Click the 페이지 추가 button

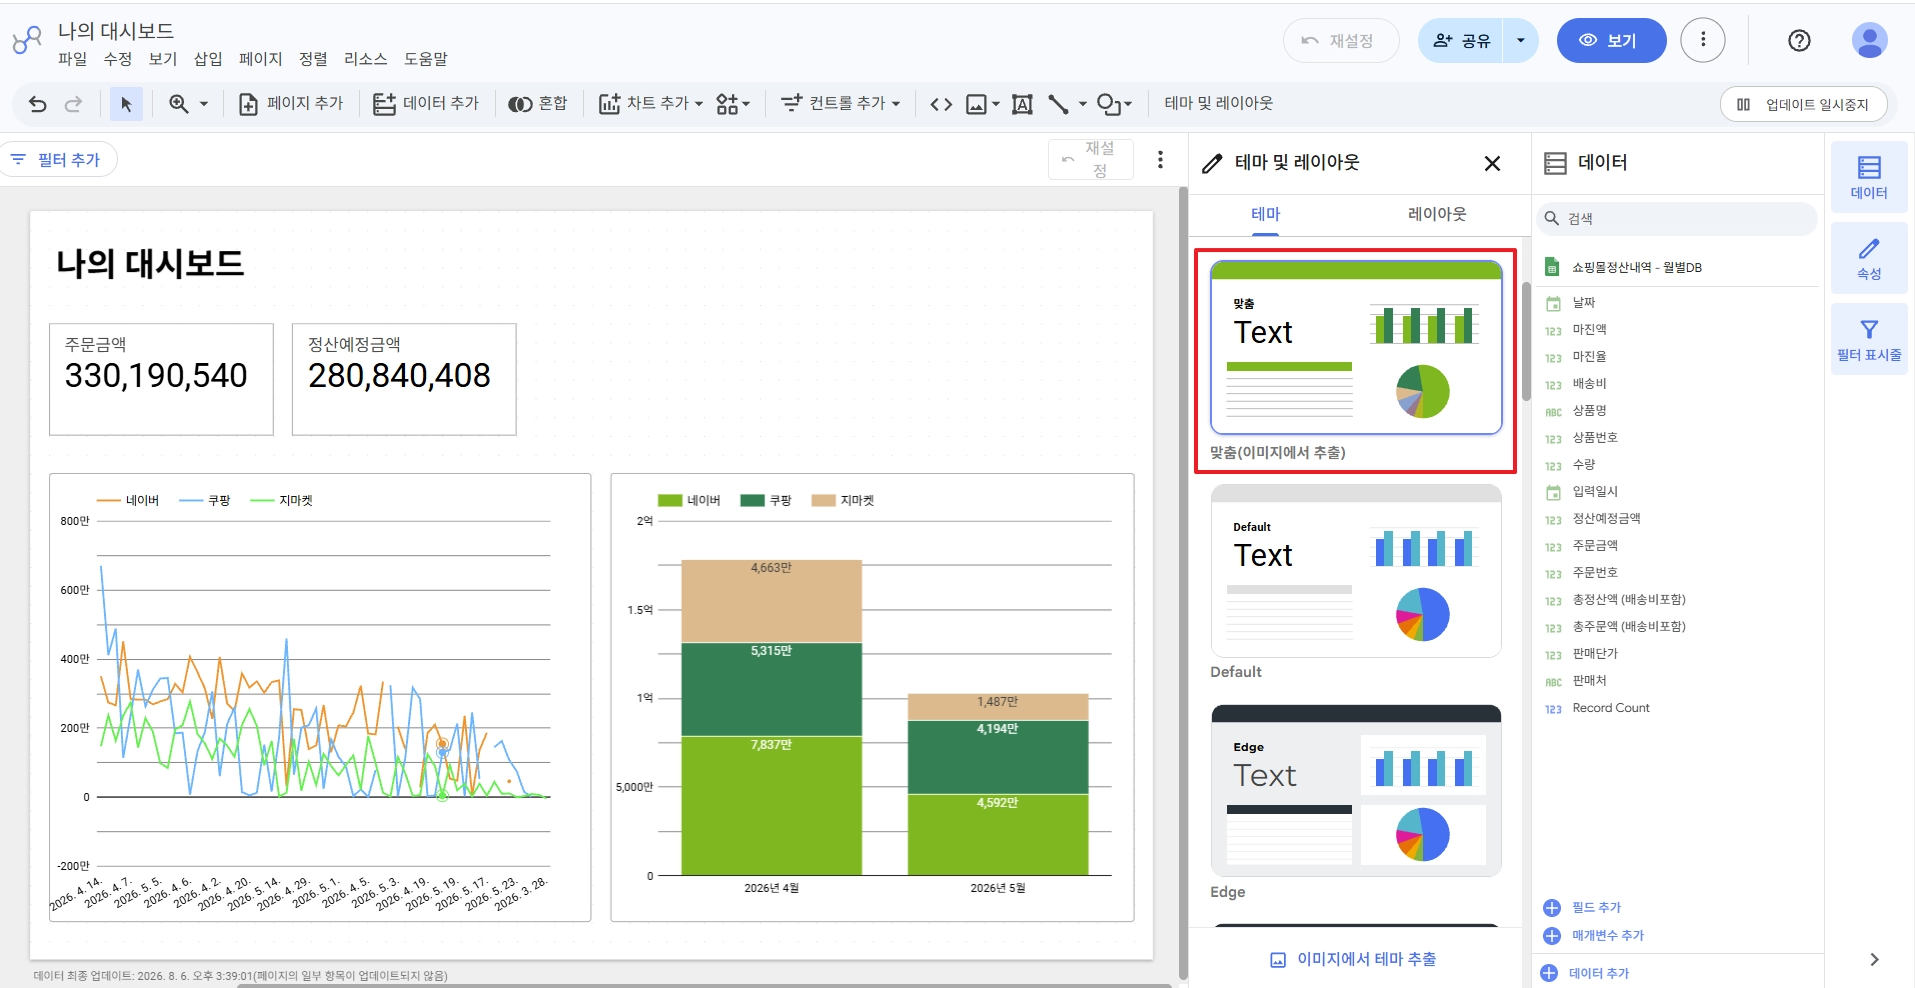coord(291,104)
